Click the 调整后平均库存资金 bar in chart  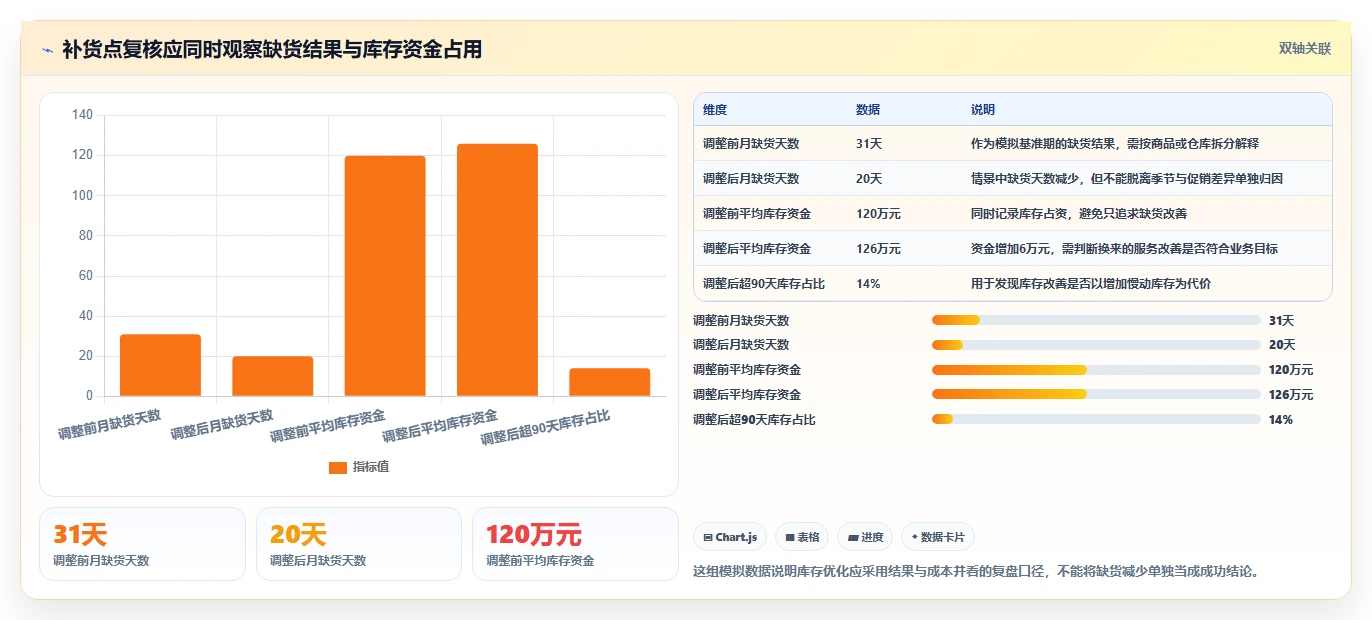point(497,270)
